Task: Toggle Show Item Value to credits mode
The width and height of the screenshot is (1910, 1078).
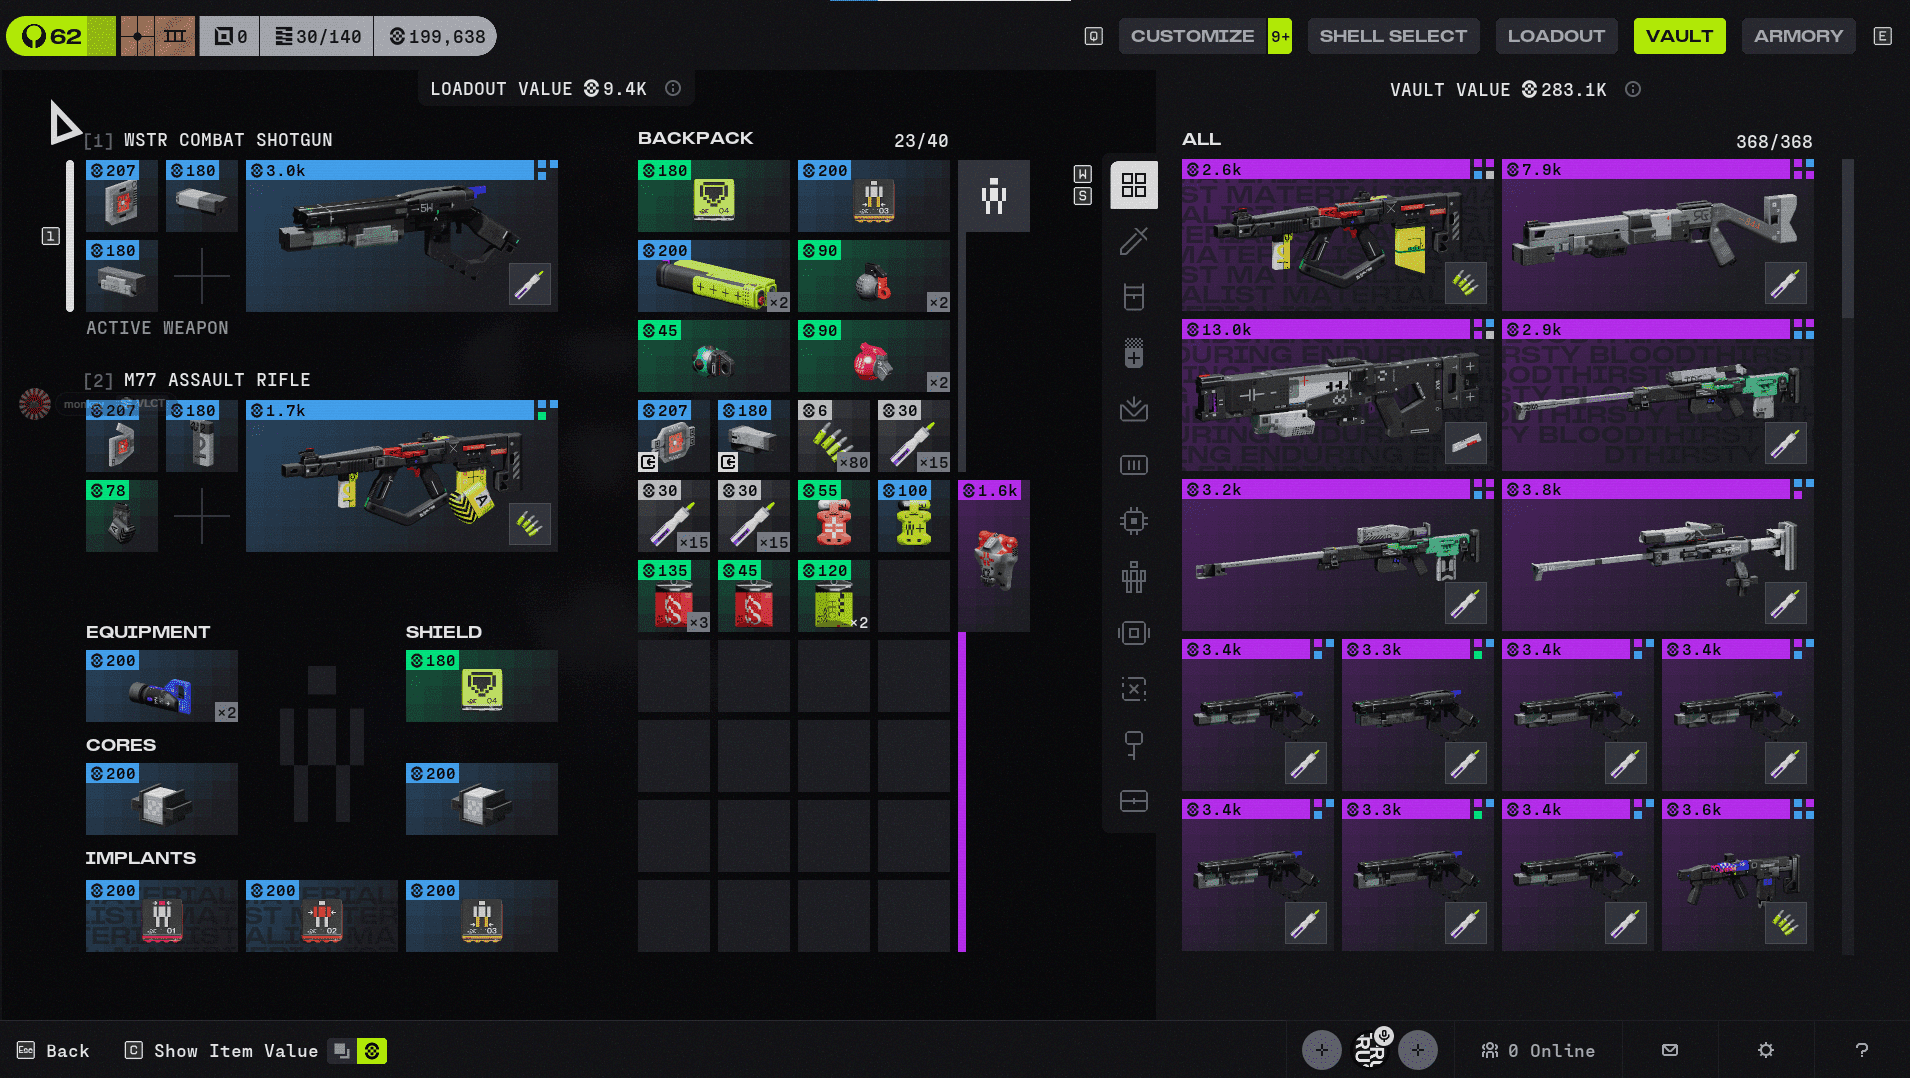Action: [x=372, y=1051]
